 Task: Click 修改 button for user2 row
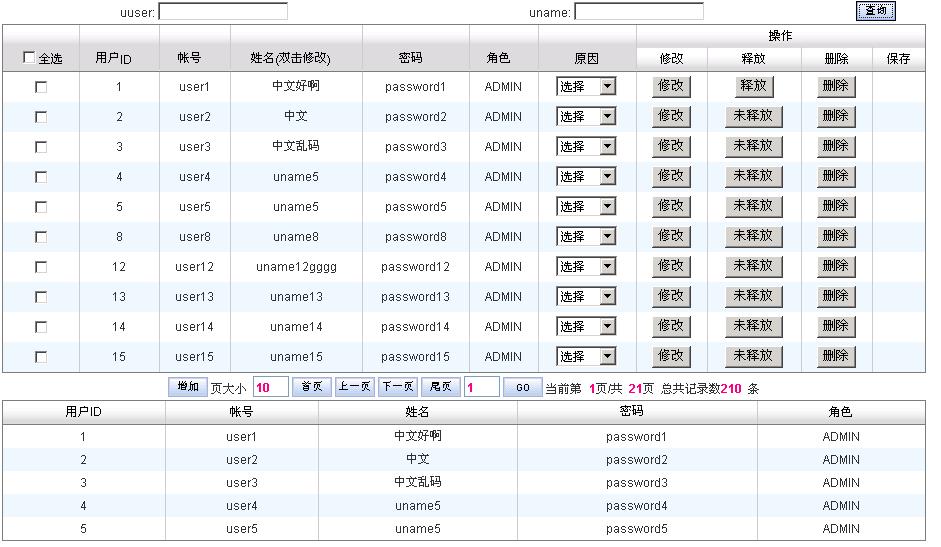point(671,117)
